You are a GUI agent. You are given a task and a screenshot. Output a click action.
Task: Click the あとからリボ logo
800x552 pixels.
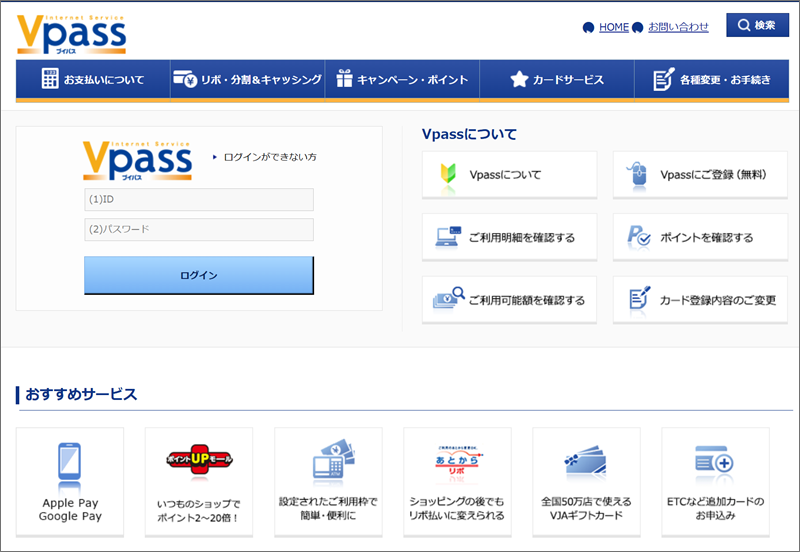(x=457, y=460)
